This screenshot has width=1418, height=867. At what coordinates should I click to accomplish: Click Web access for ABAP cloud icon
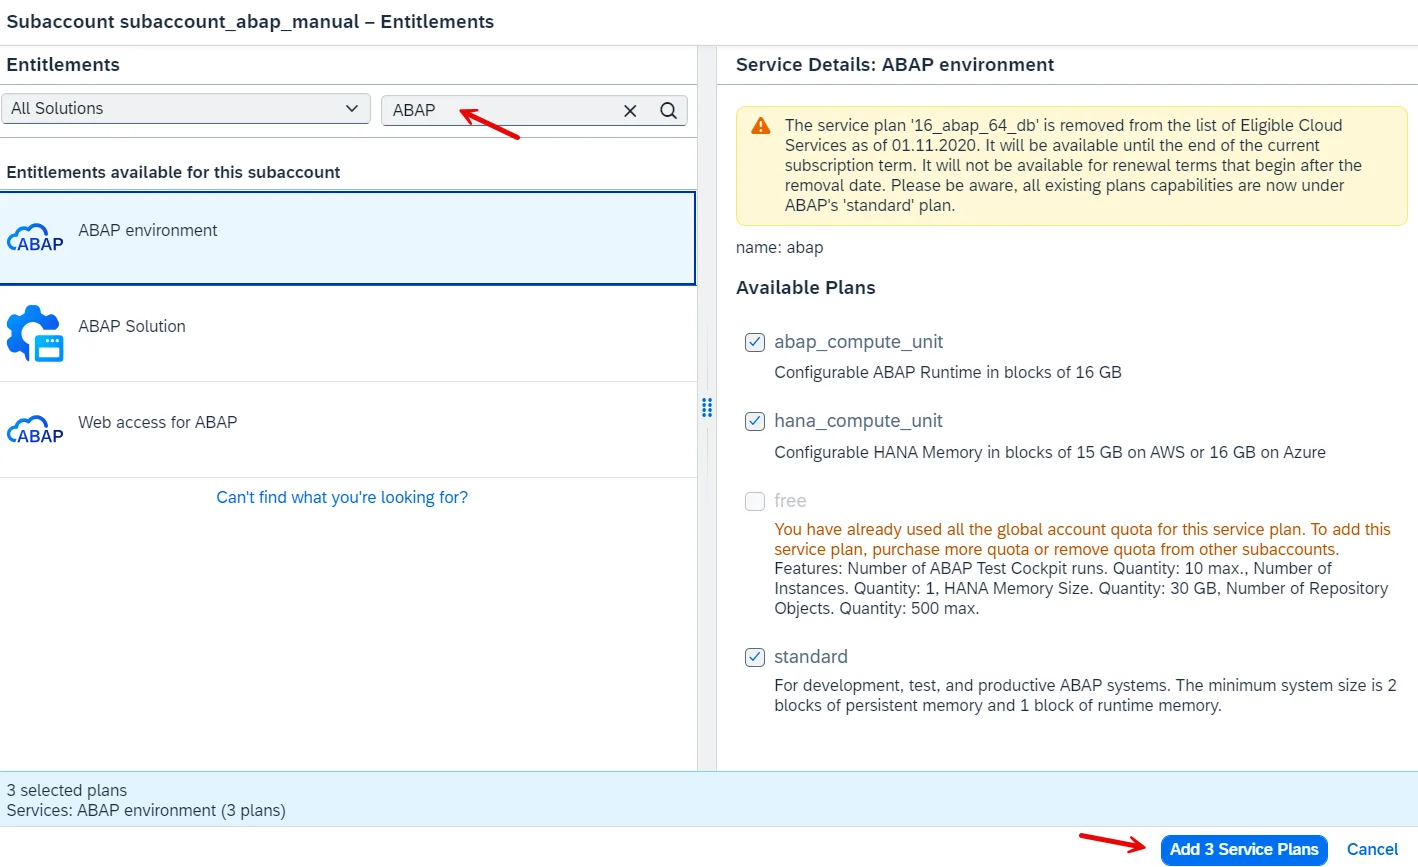pos(35,430)
